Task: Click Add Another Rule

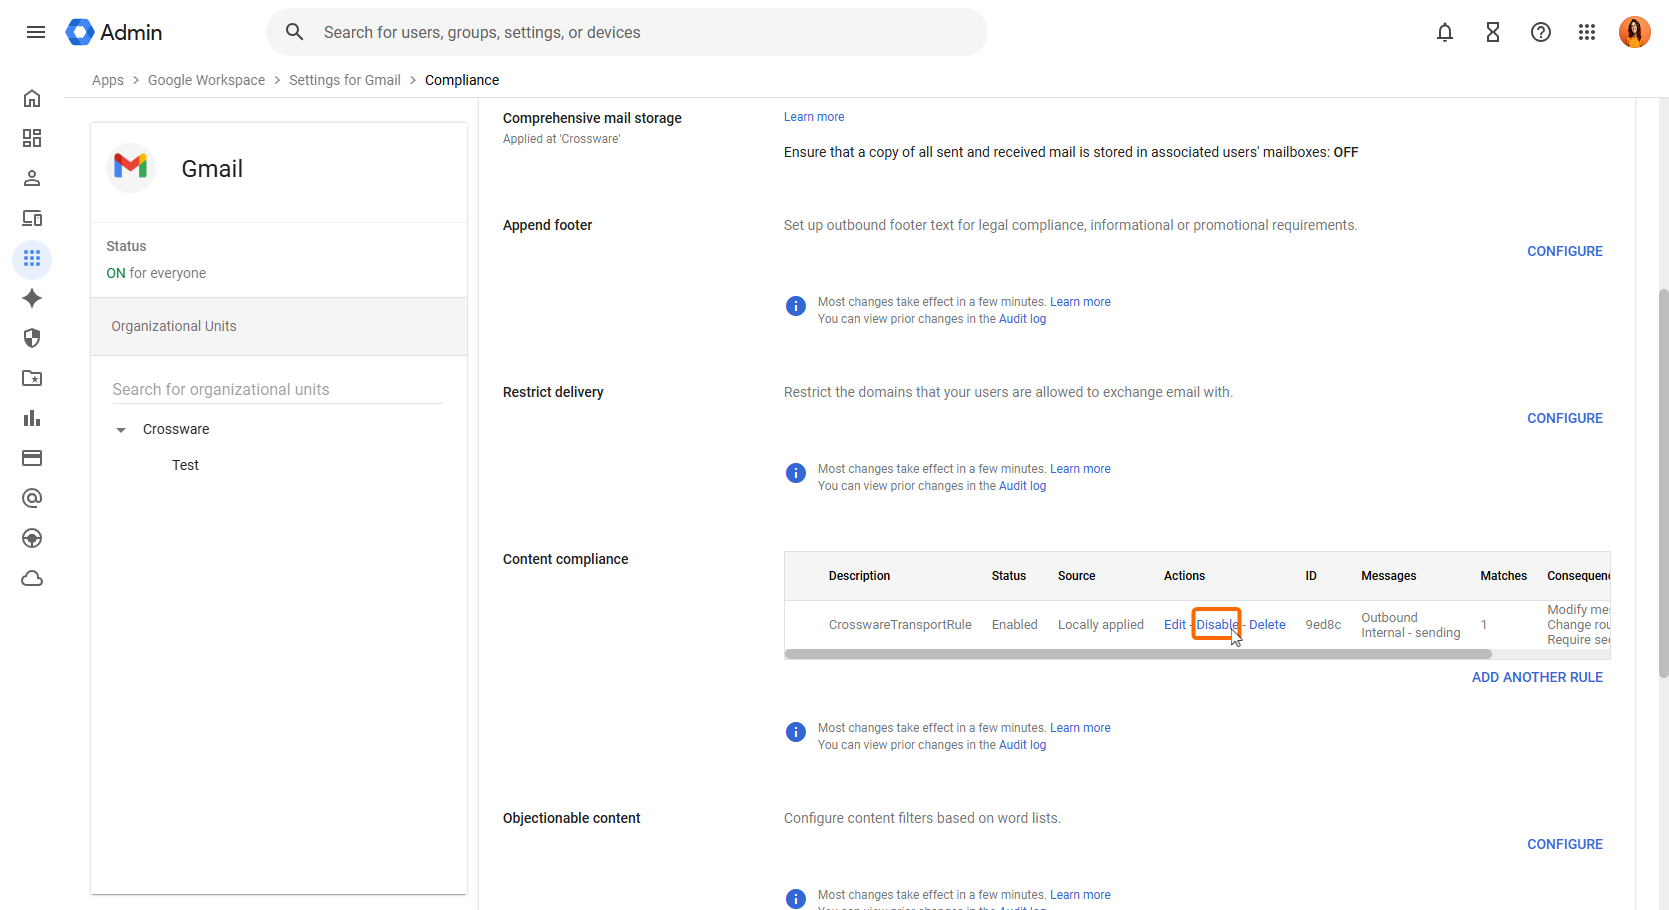Action: click(1536, 677)
